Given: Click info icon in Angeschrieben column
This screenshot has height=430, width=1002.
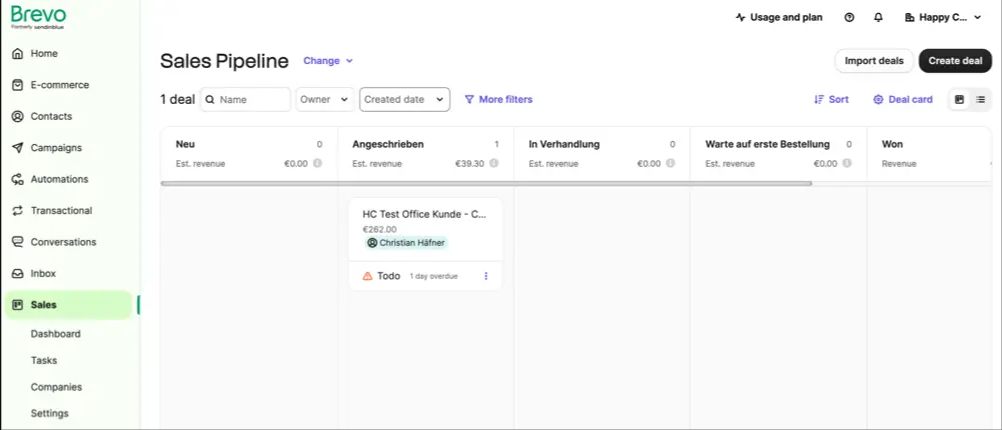Looking at the screenshot, I should coord(493,164).
